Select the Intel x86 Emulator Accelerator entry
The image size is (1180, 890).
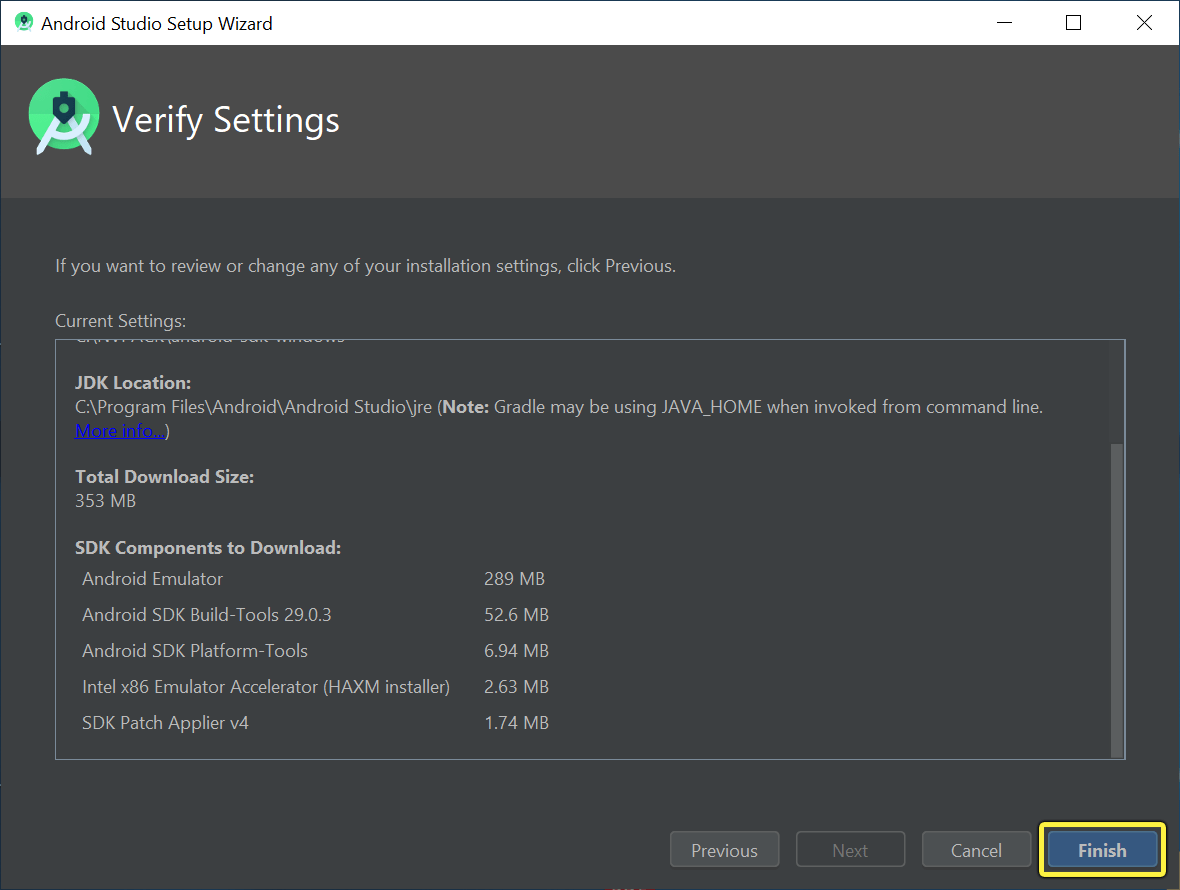(x=265, y=686)
